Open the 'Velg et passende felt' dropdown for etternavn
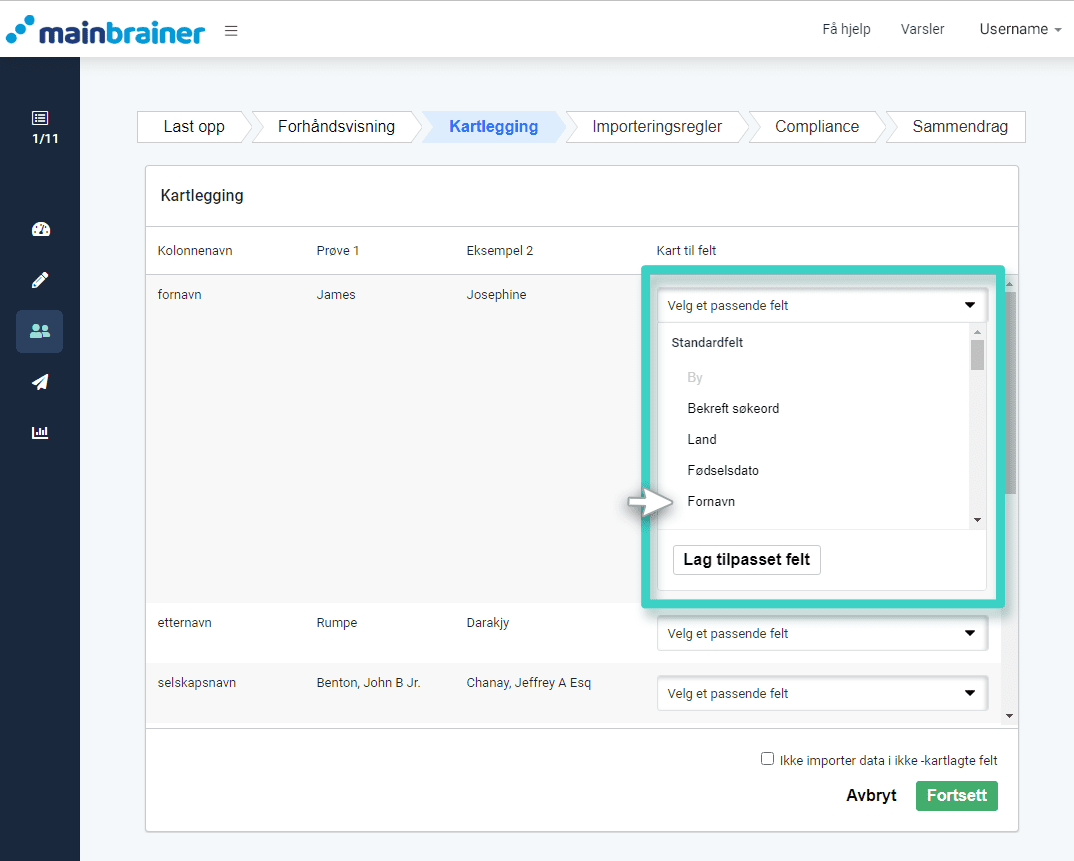 [822, 633]
